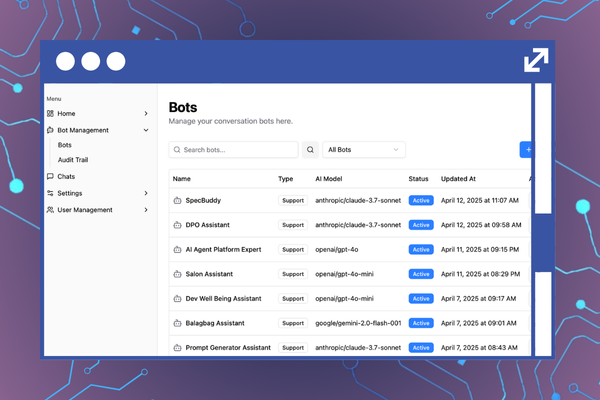
Task: Click the April 7, 2025 at 09:01 AM timestamp
Action: (479, 323)
